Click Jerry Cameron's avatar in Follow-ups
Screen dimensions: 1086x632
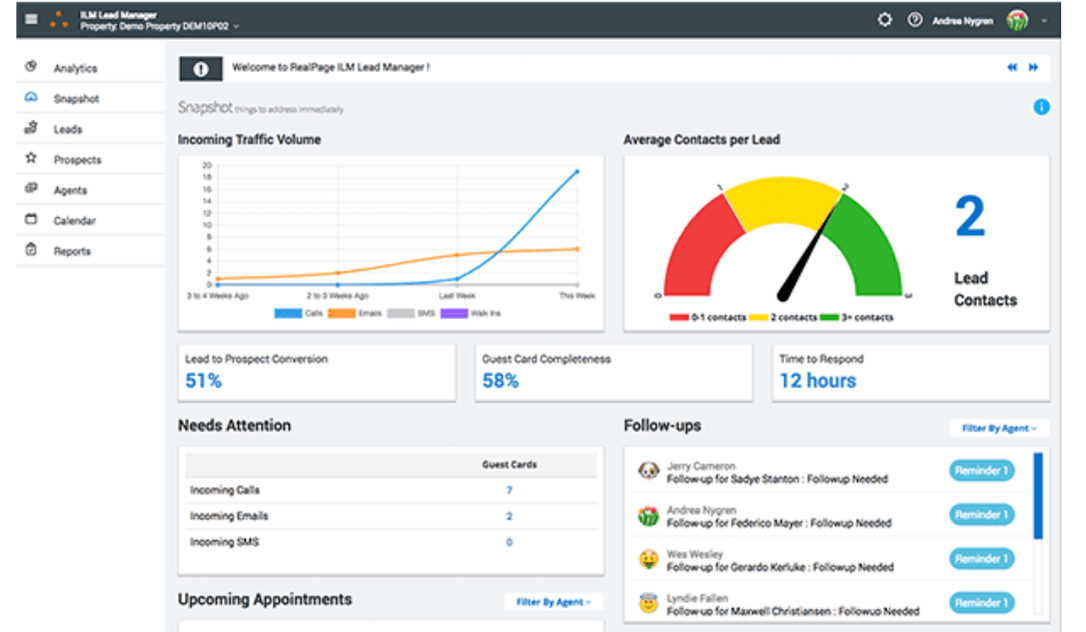(648, 471)
